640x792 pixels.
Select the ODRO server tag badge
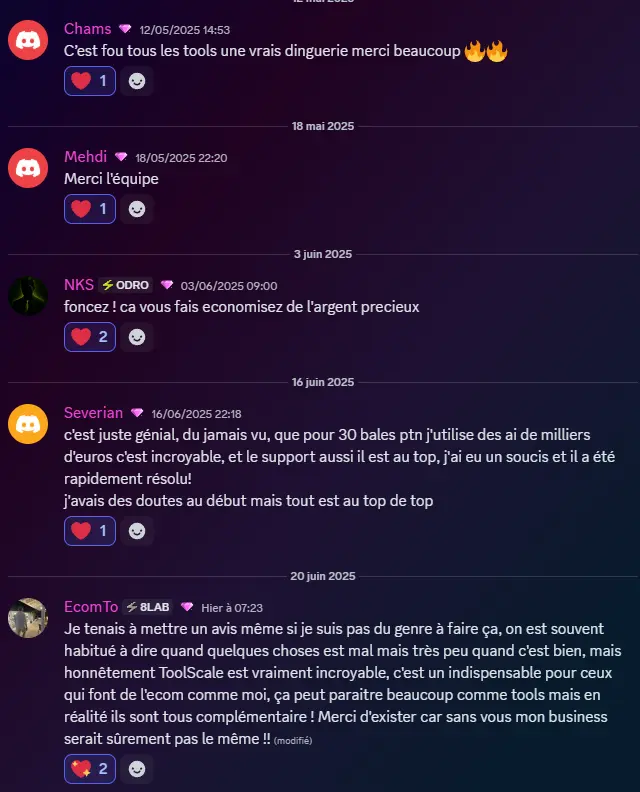[125, 285]
